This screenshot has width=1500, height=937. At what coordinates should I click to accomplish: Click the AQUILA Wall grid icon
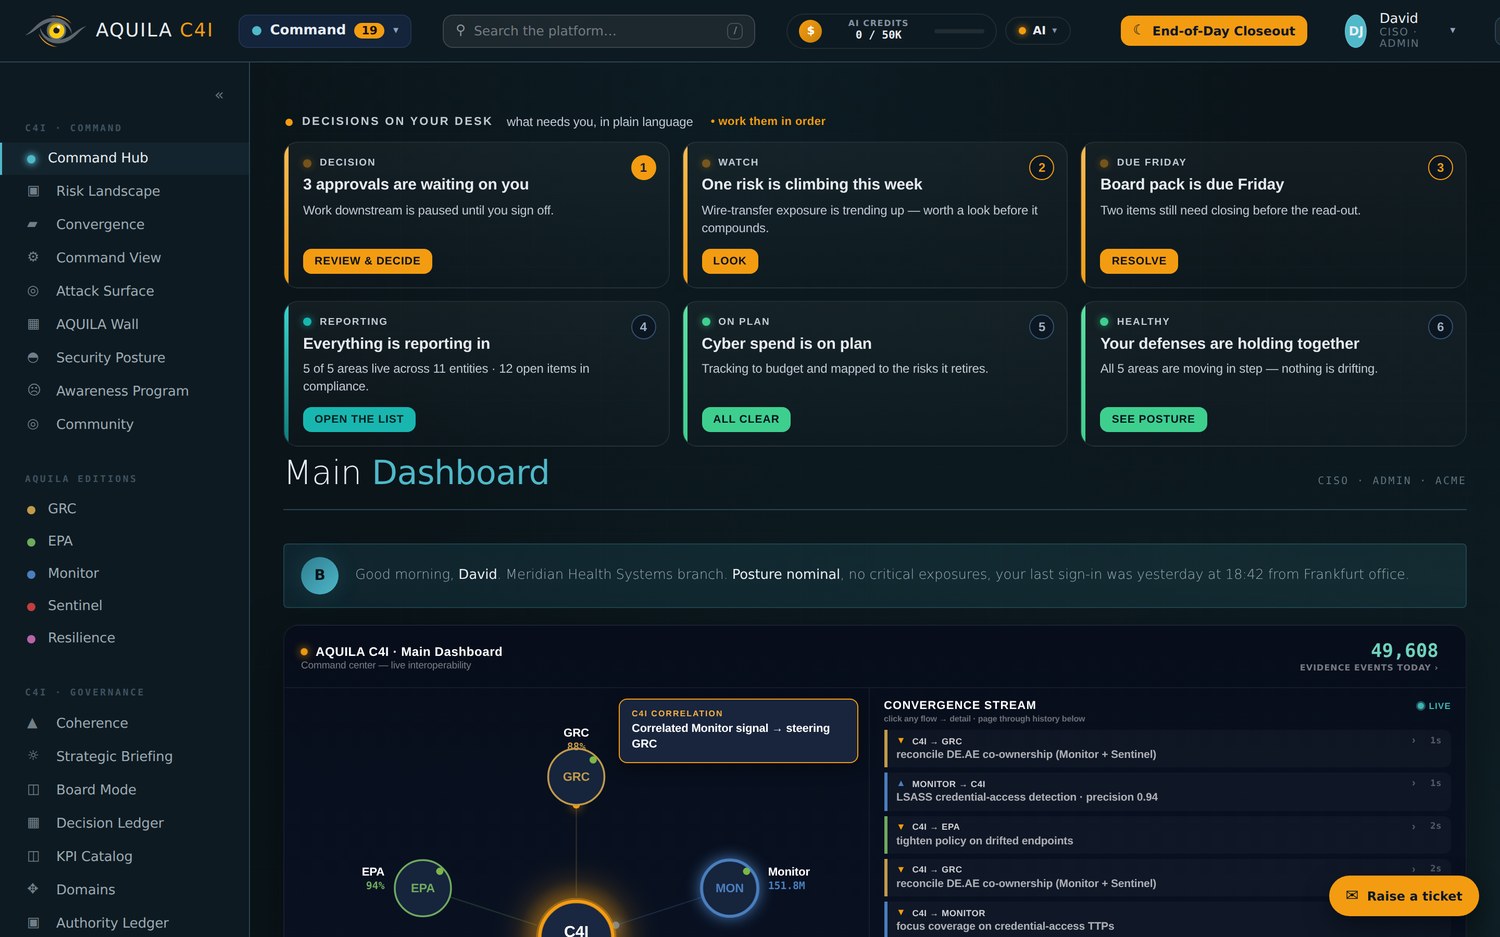(33, 324)
